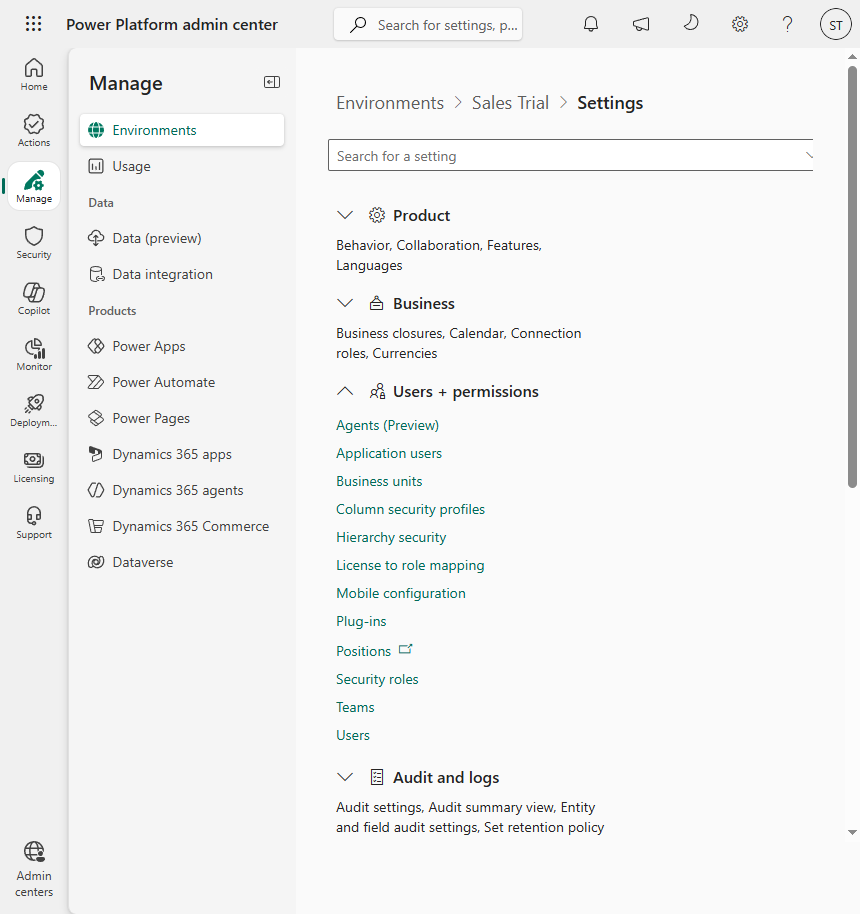The width and height of the screenshot is (860, 914).
Task: Open the setting search dropdown arrow
Action: click(x=808, y=155)
